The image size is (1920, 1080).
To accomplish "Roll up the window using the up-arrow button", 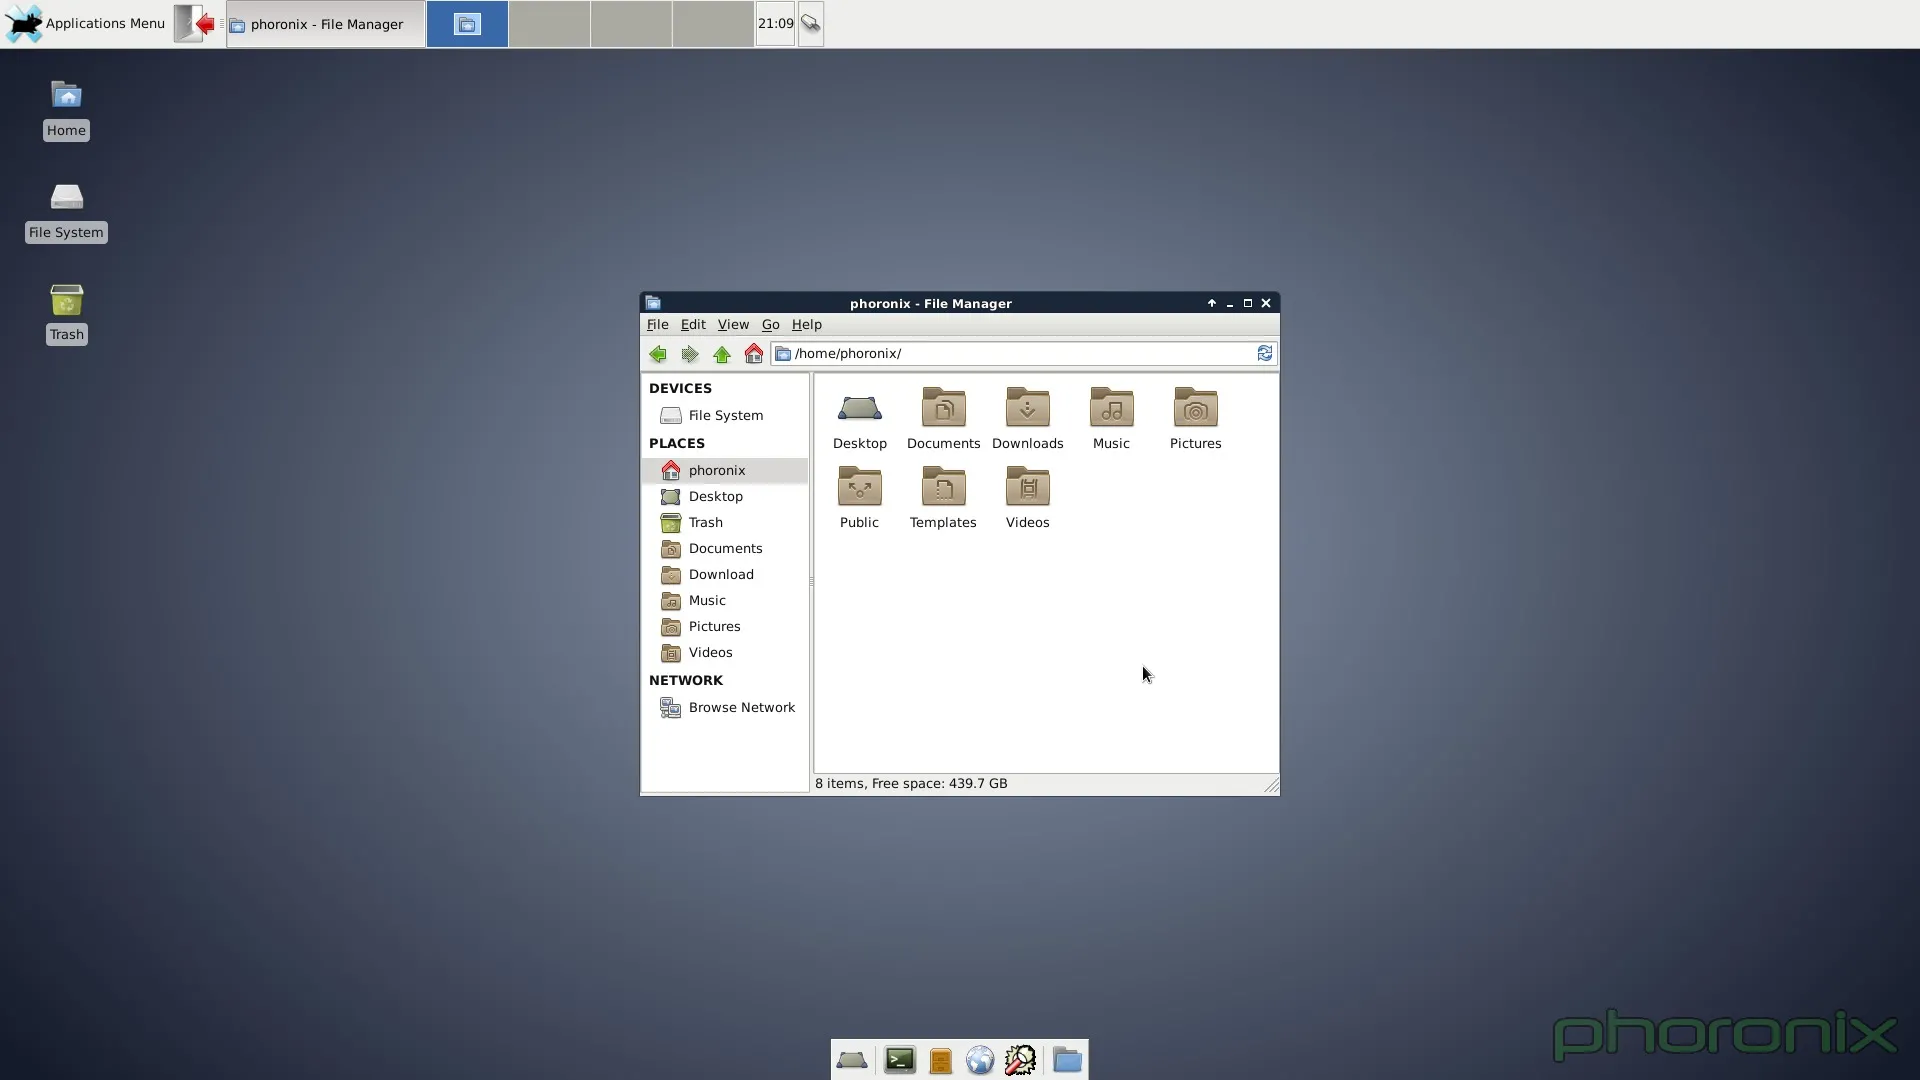I will 1212,303.
